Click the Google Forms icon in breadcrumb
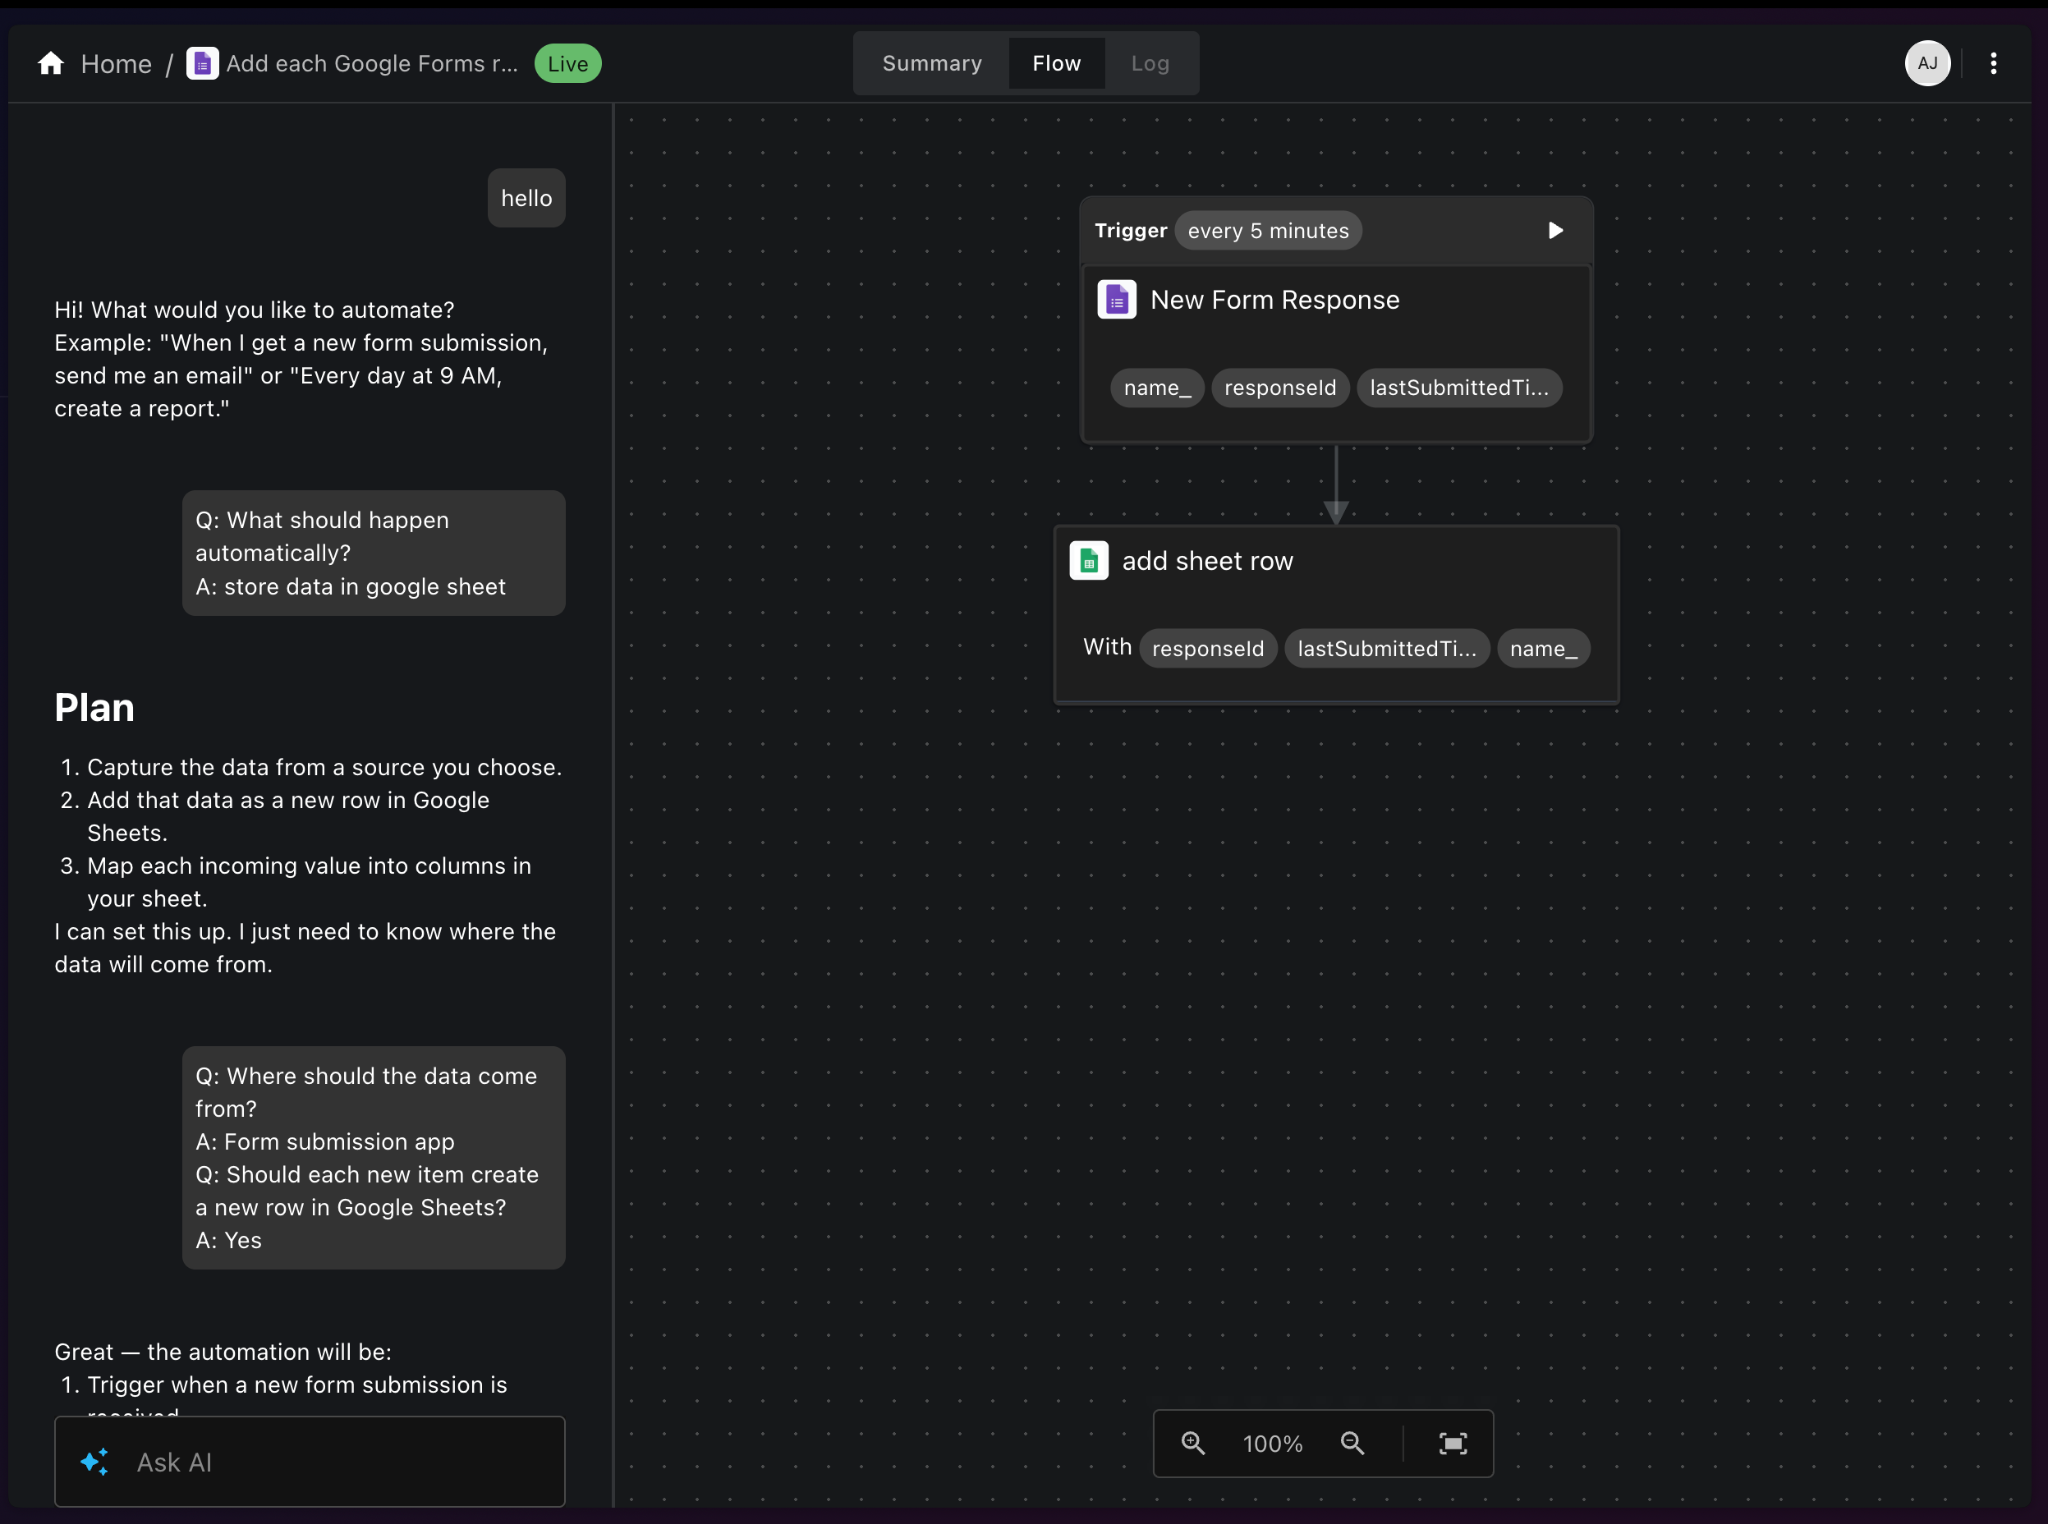This screenshot has width=2048, height=1524. click(202, 64)
